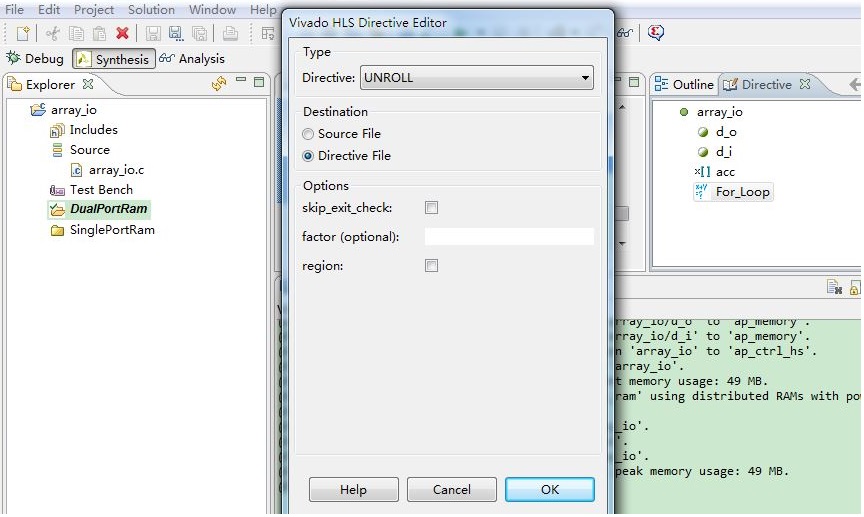Click the New Project toolbar icon
Screen dimensions: 864x517
click(23, 34)
